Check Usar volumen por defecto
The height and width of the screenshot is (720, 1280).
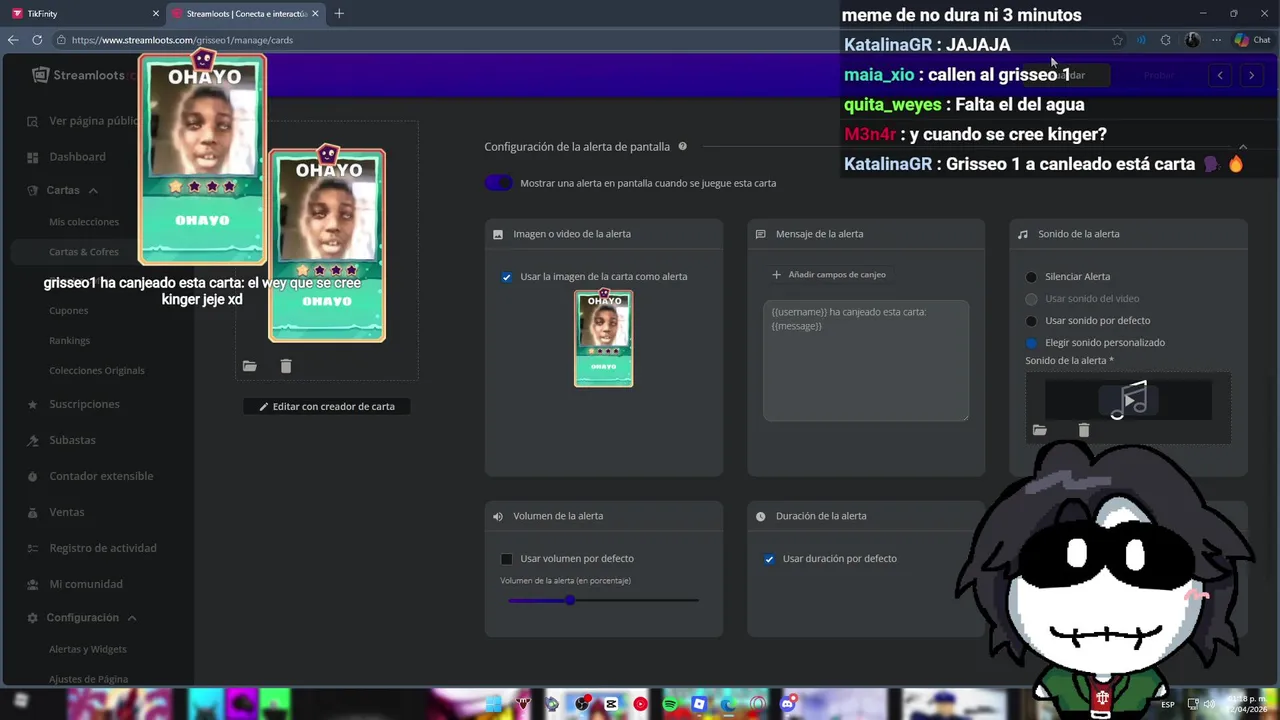click(x=507, y=559)
